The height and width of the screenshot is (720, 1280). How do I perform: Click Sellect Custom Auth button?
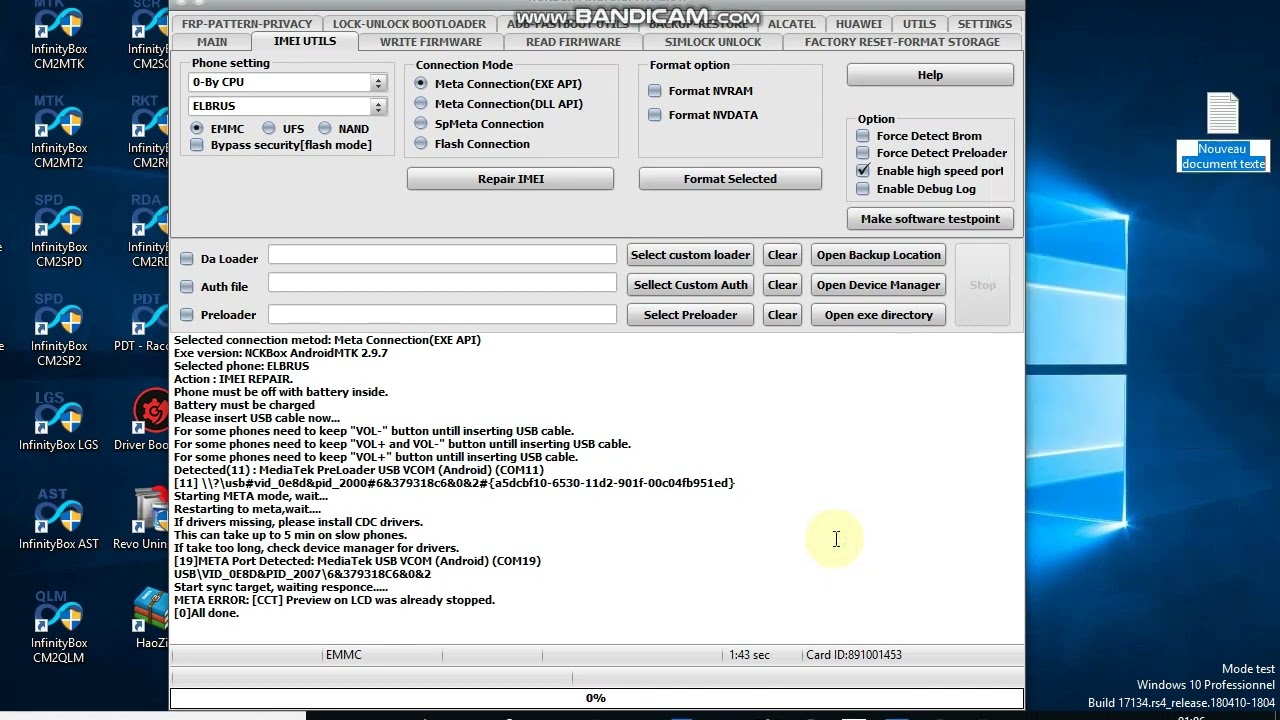(x=690, y=285)
